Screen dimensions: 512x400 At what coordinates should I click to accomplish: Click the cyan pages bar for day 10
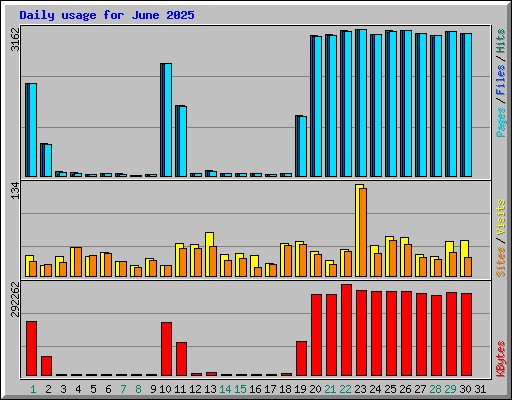pyautogui.click(x=168, y=120)
